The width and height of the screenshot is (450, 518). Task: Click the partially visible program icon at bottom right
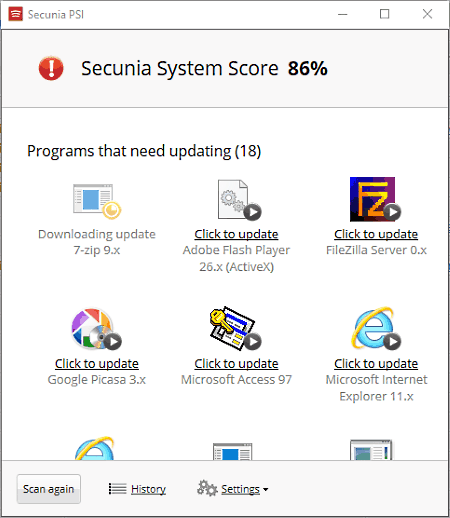coord(371,450)
